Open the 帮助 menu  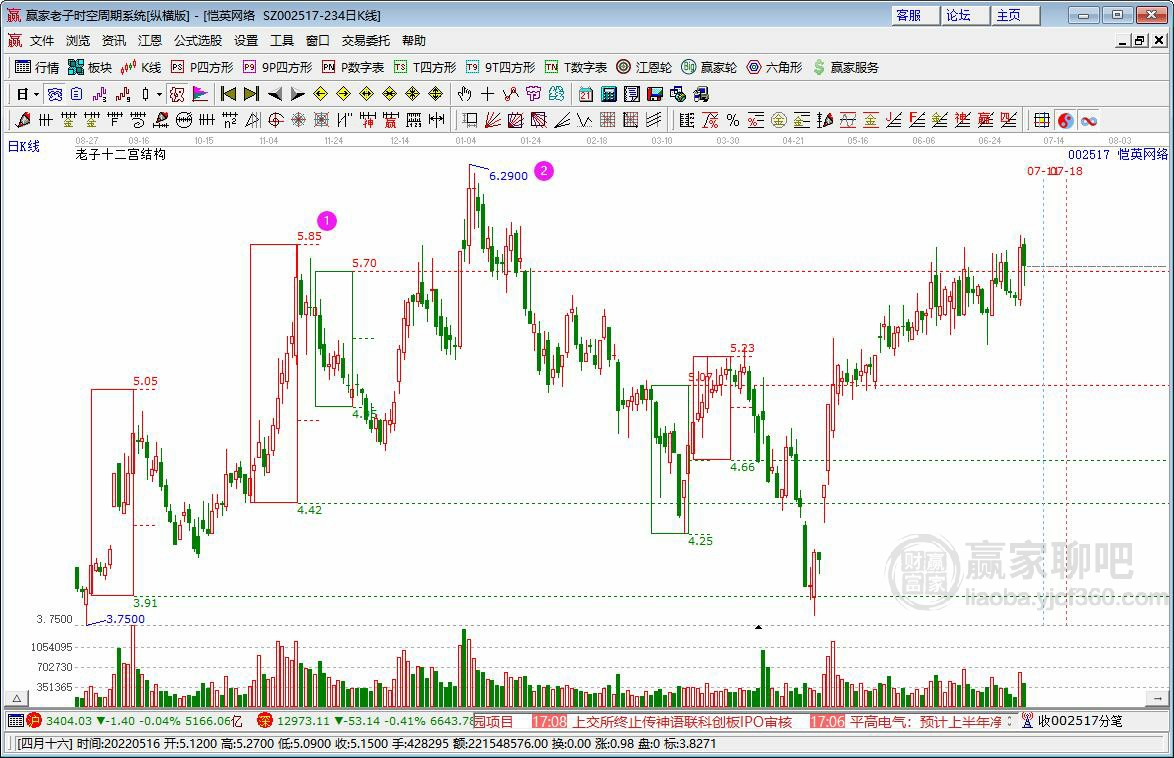pyautogui.click(x=413, y=40)
